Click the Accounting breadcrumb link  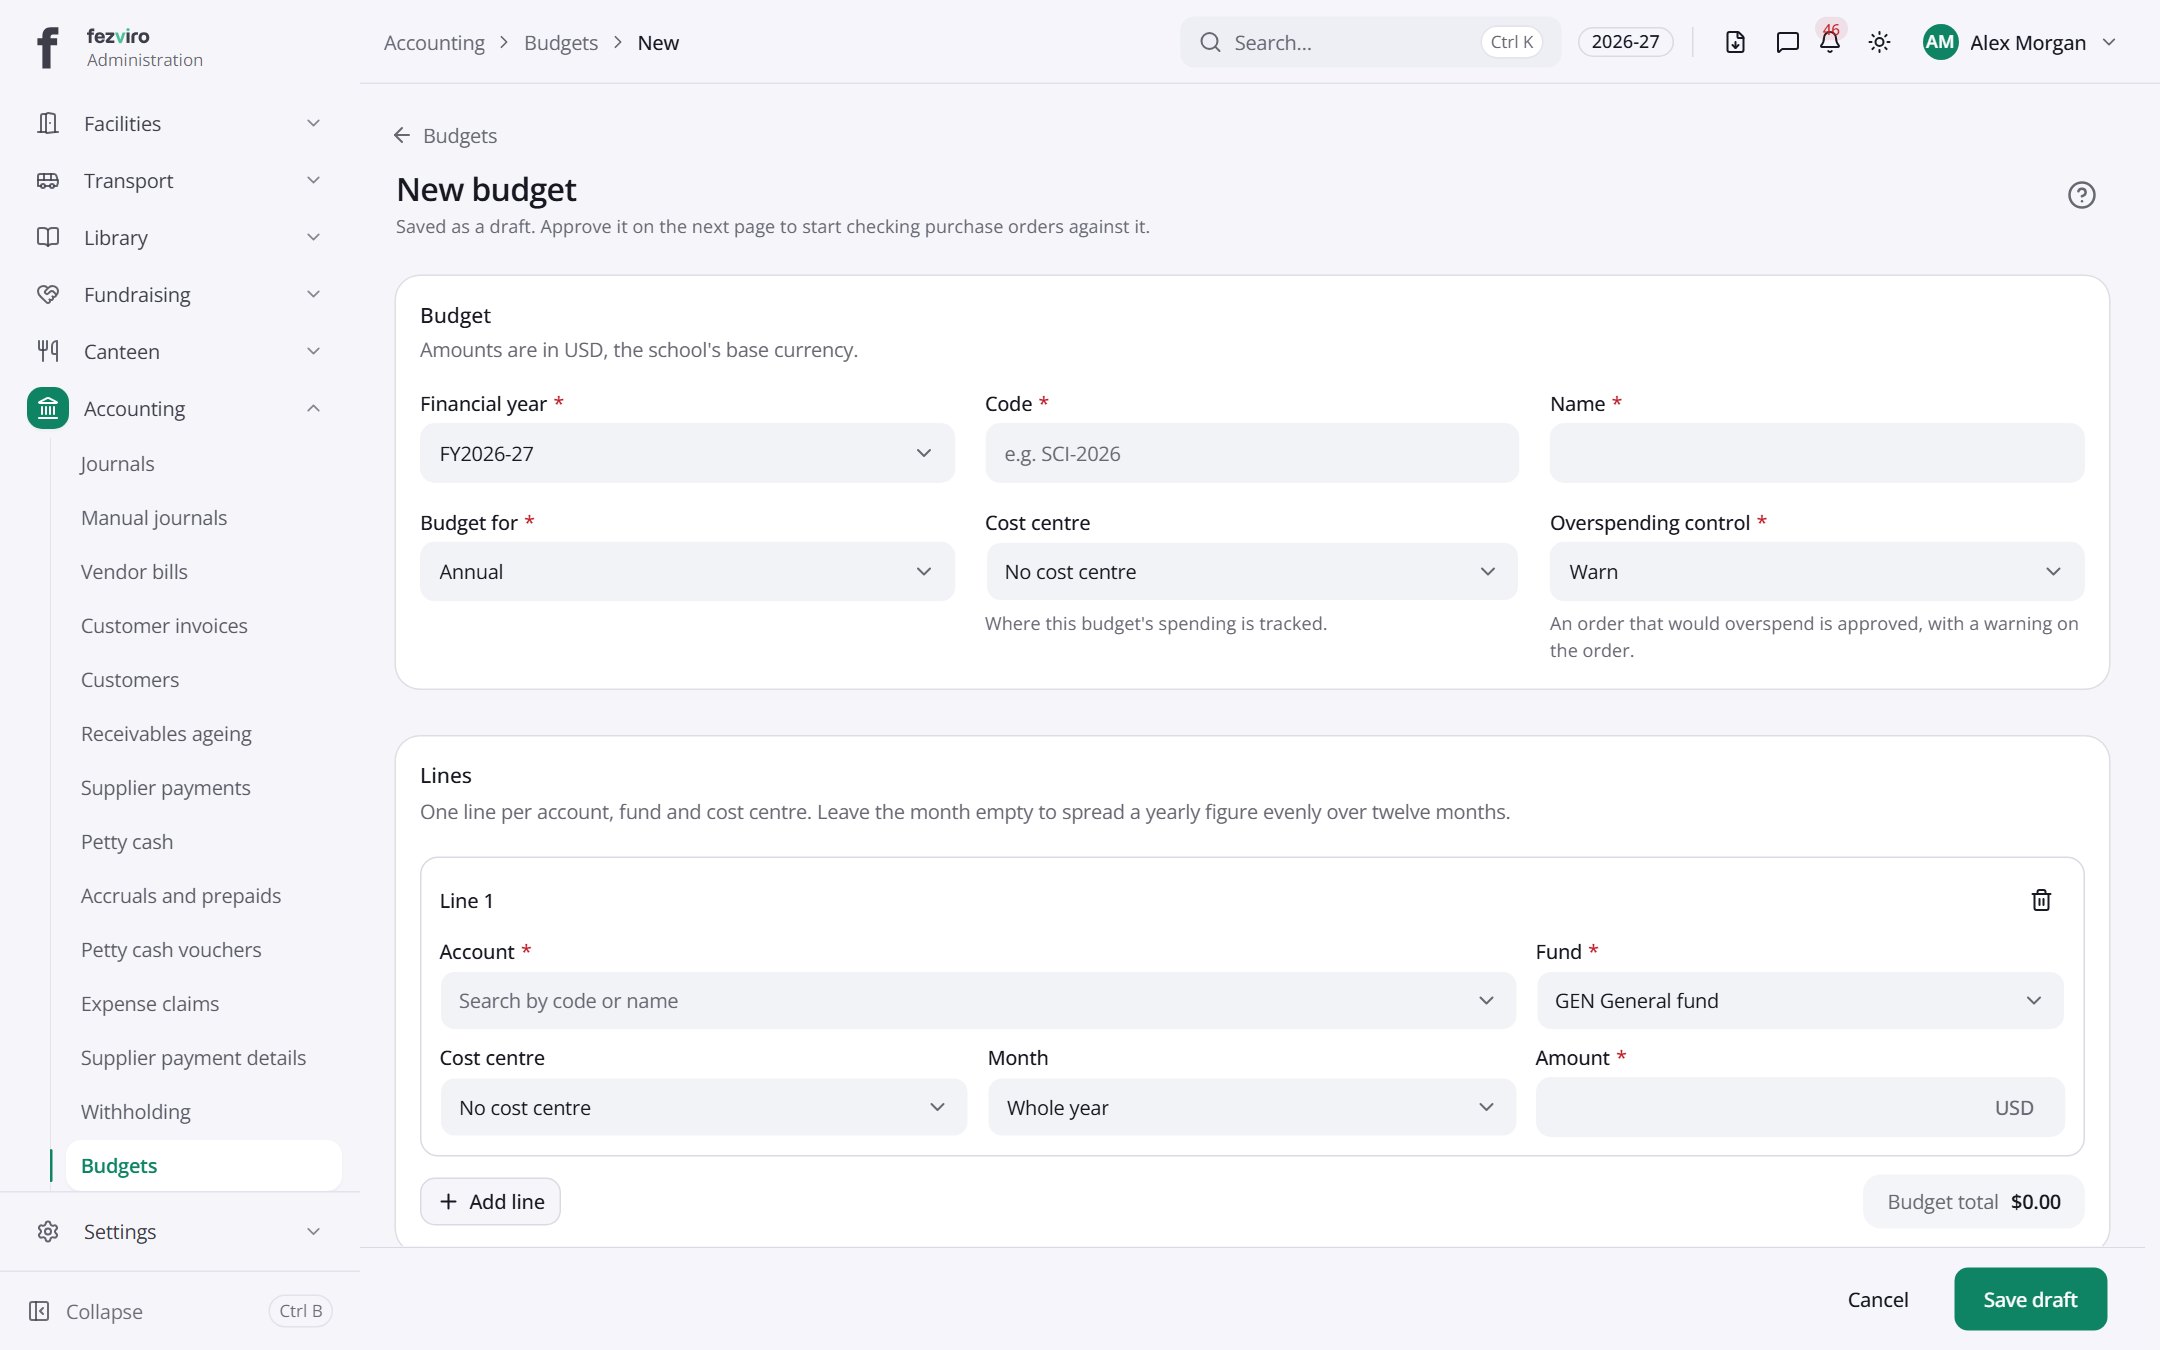[434, 42]
